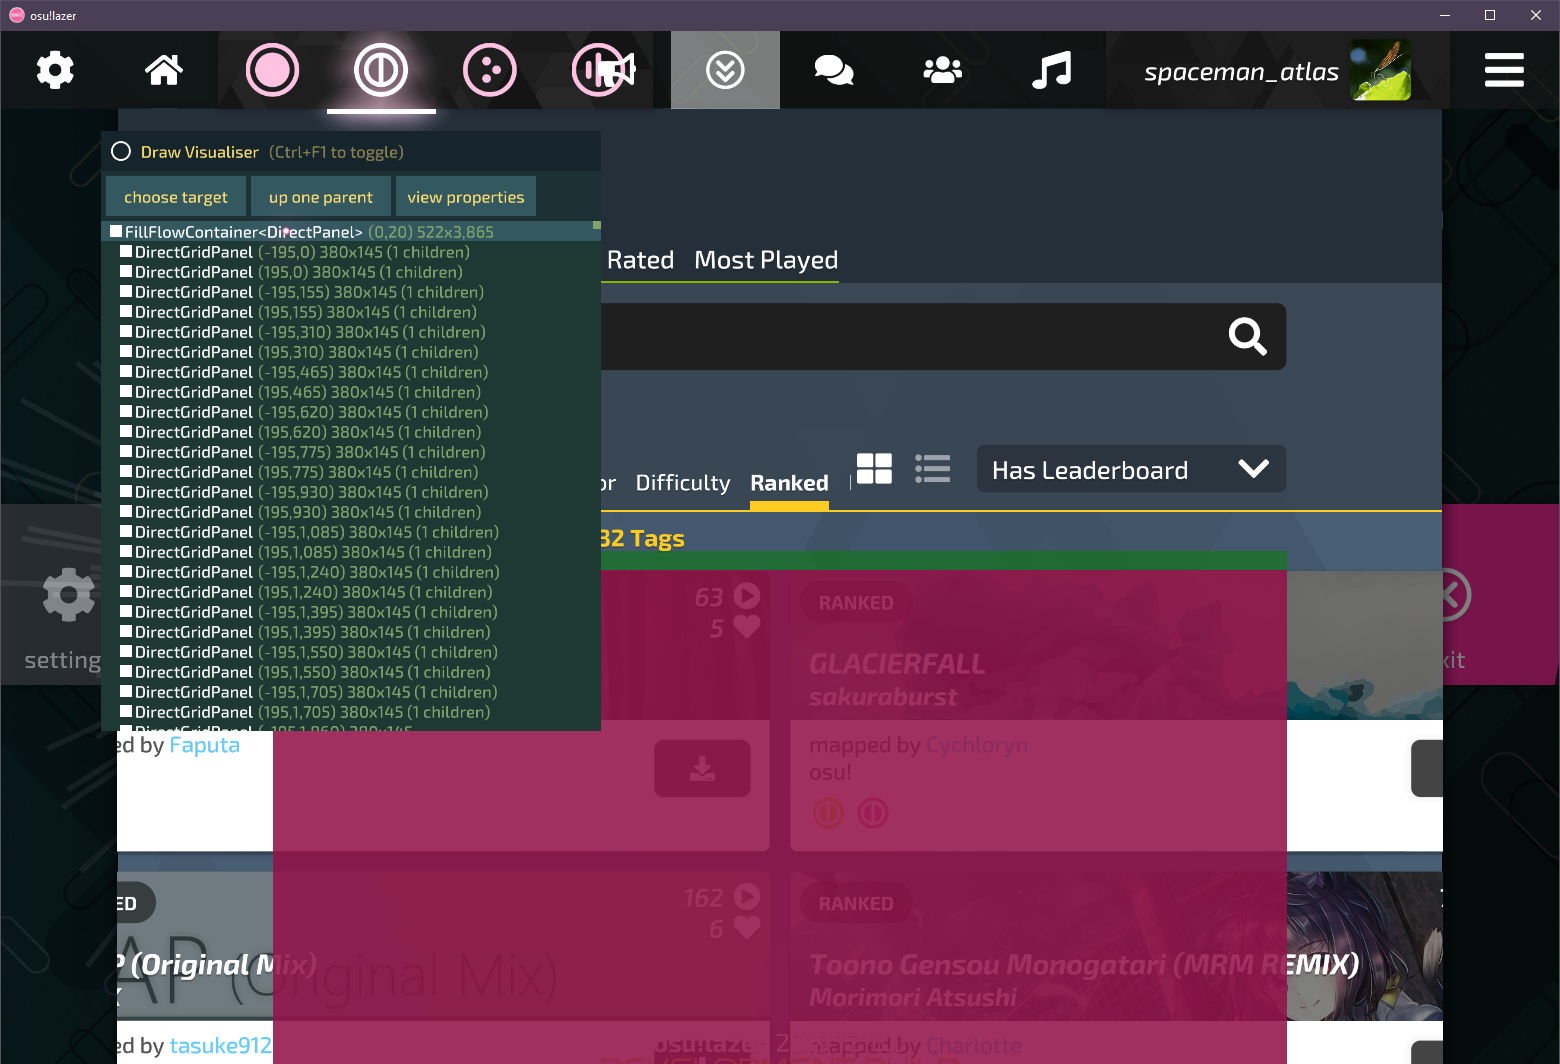
Task: Select the FillFlowContainer DirectPanel tree entry
Action: coord(243,231)
